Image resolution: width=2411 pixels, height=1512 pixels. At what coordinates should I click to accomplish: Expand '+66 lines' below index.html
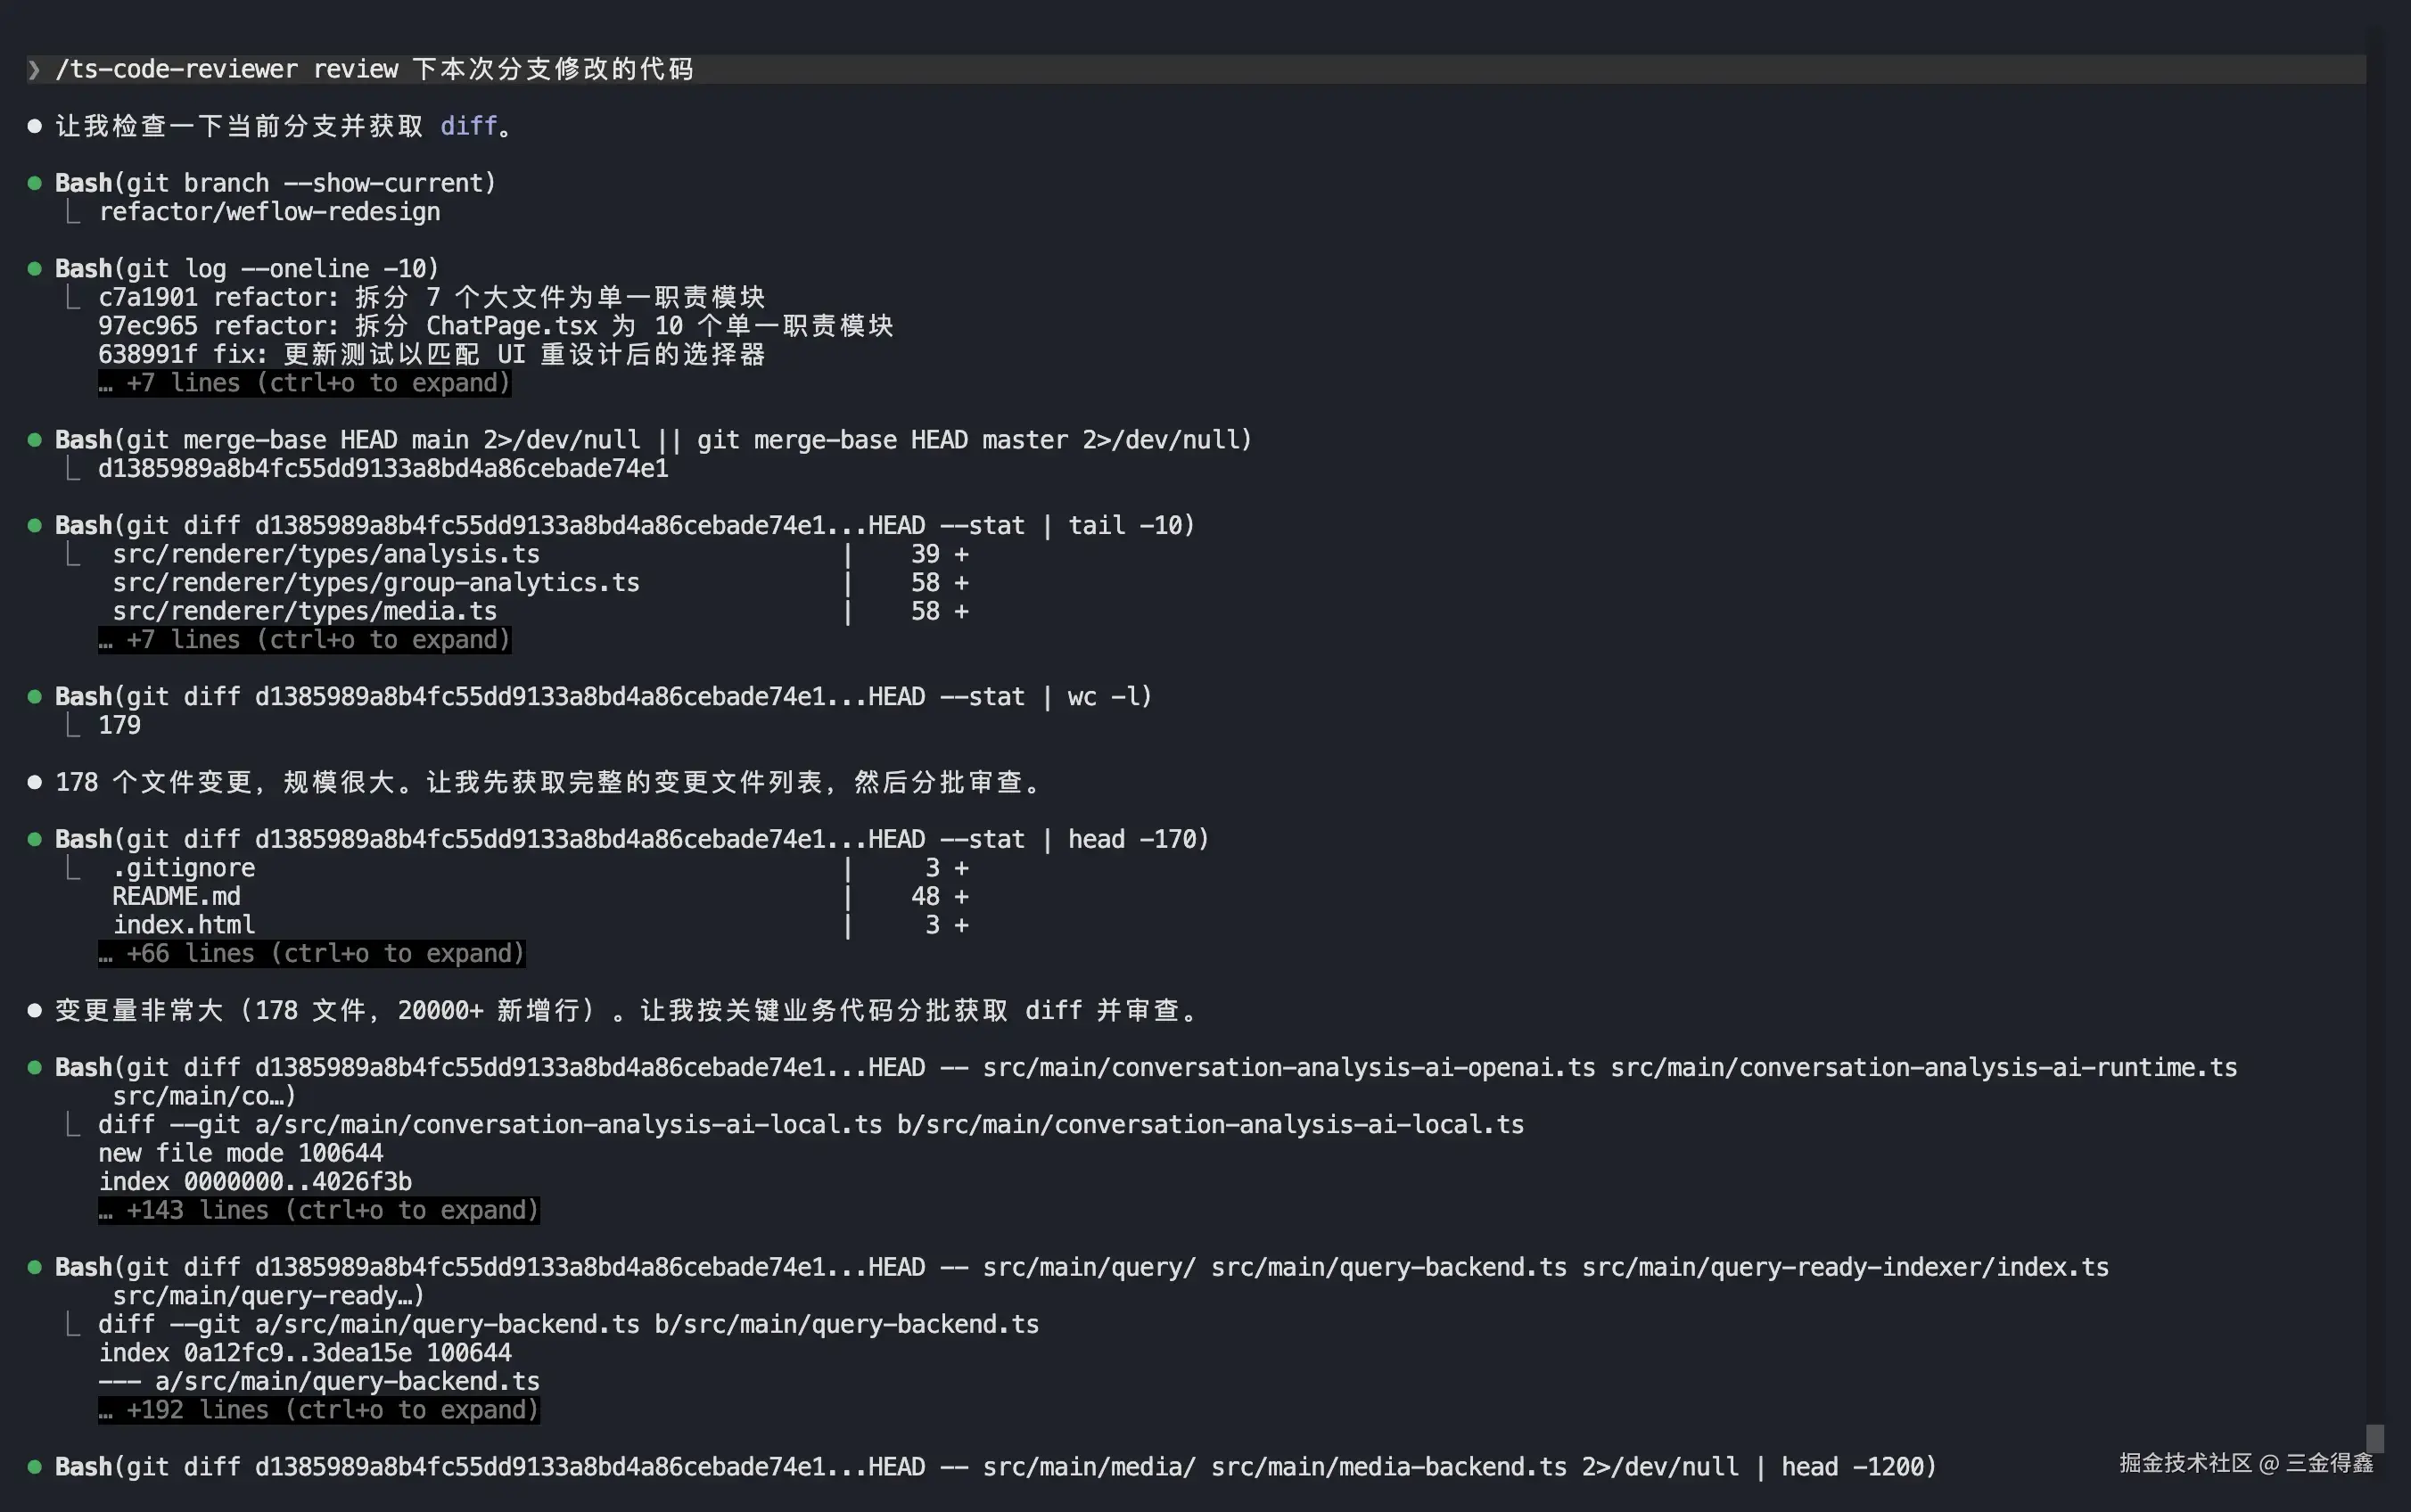click(312, 954)
